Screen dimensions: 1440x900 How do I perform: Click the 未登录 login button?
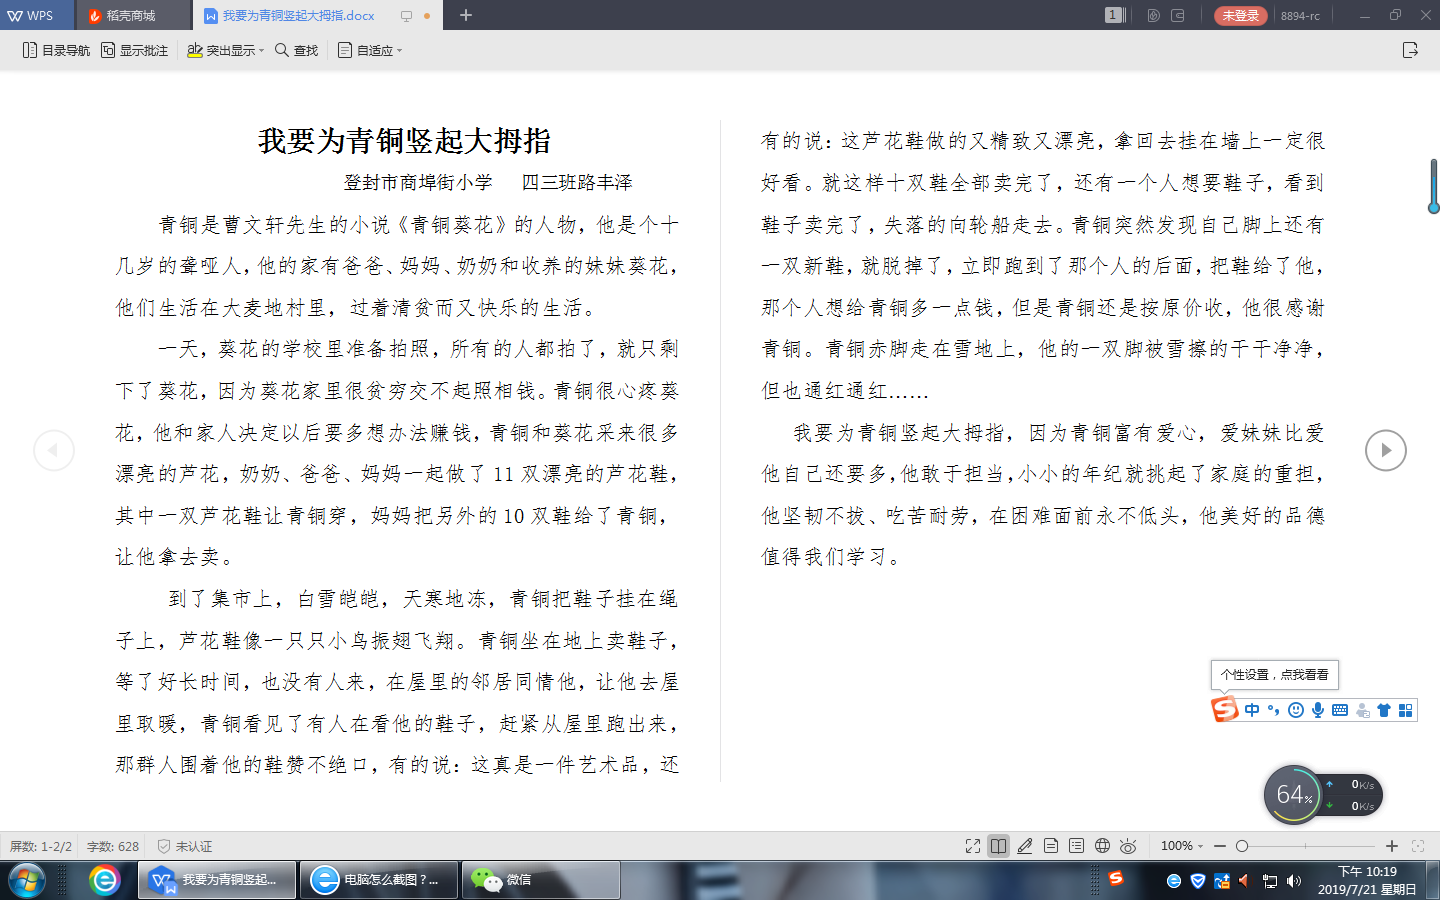coord(1240,15)
